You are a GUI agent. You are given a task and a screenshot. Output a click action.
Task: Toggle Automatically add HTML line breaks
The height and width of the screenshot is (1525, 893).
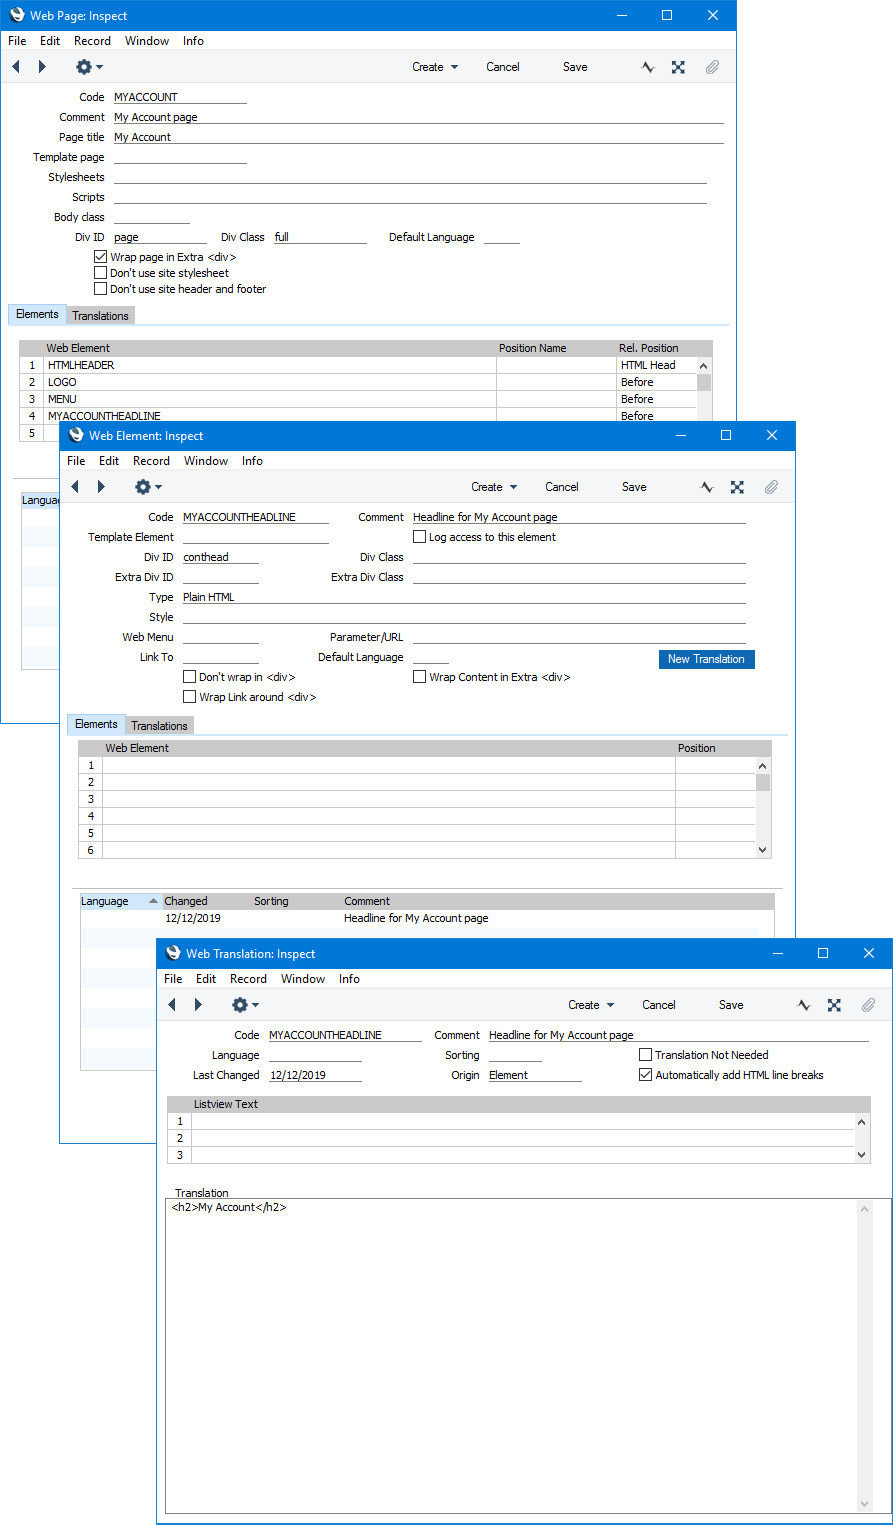645,1075
